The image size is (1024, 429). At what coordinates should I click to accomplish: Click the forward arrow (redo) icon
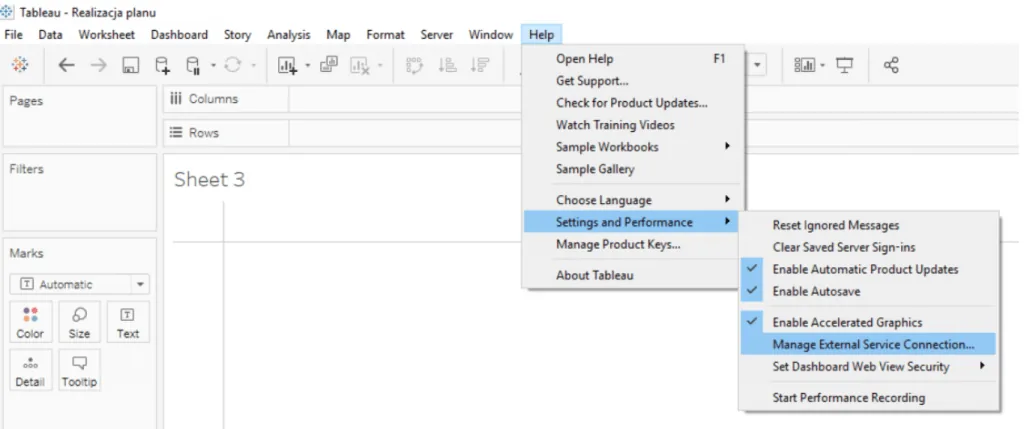click(x=98, y=65)
